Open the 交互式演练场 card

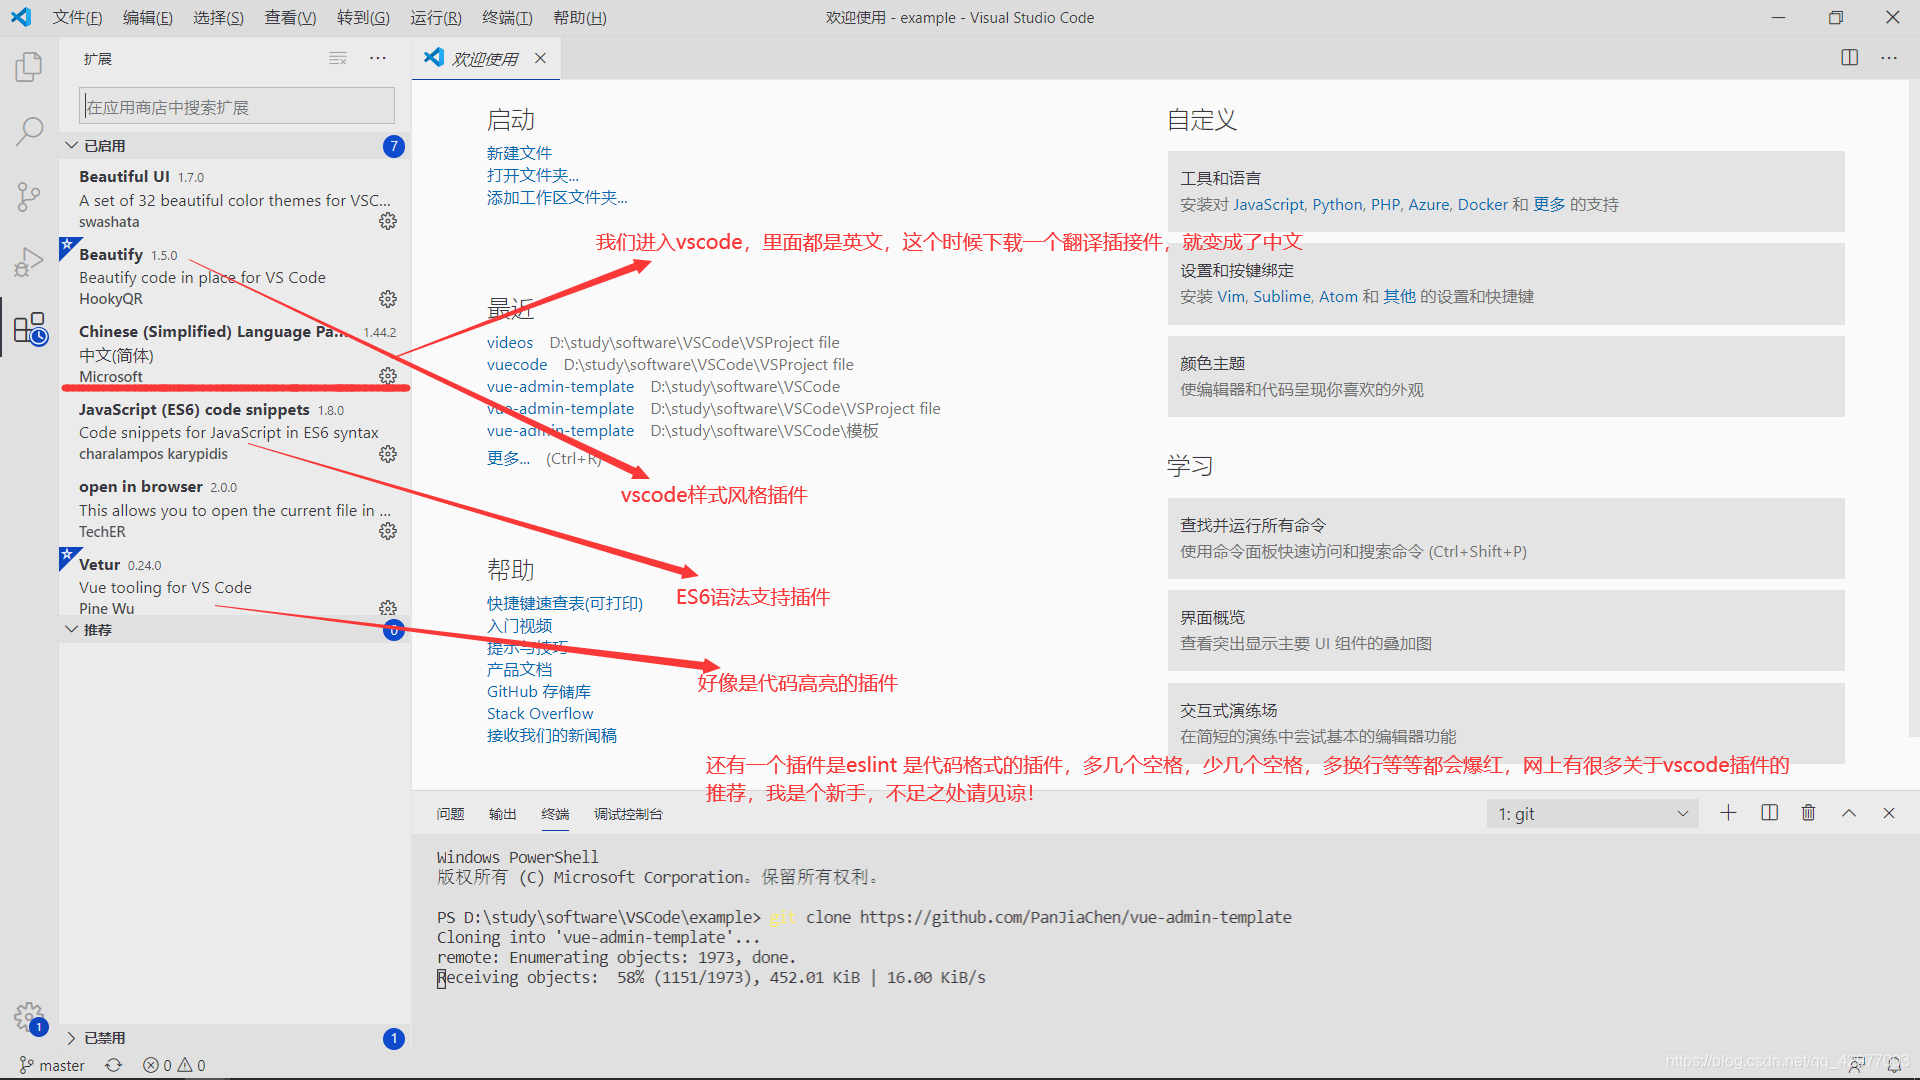[1506, 723]
